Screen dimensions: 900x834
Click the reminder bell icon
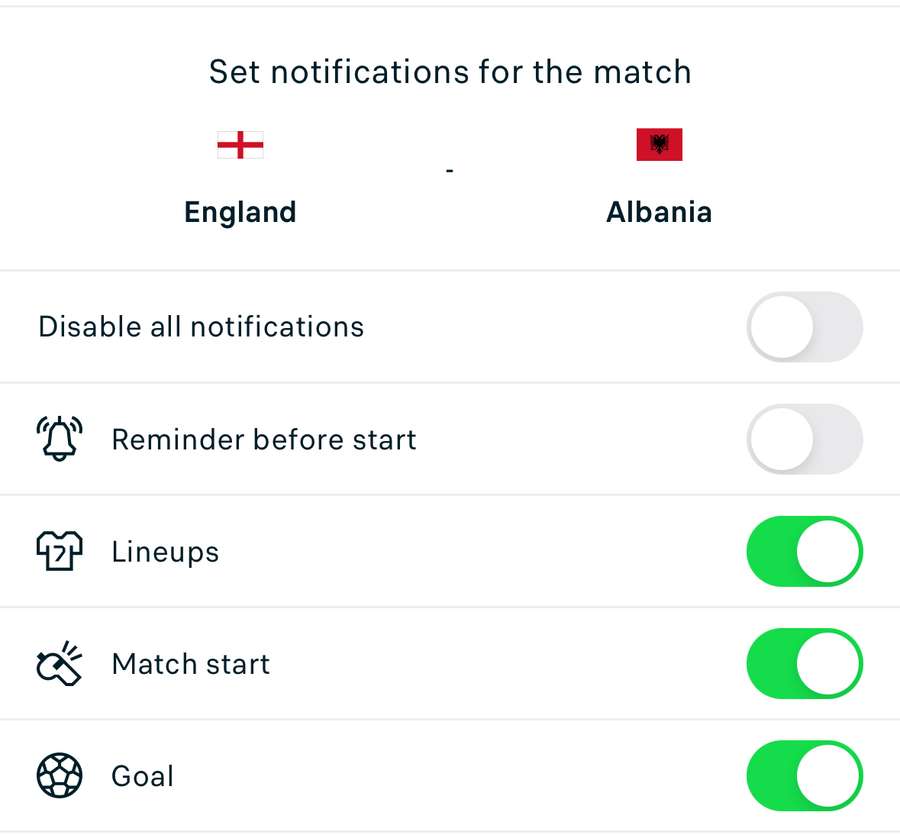click(59, 439)
